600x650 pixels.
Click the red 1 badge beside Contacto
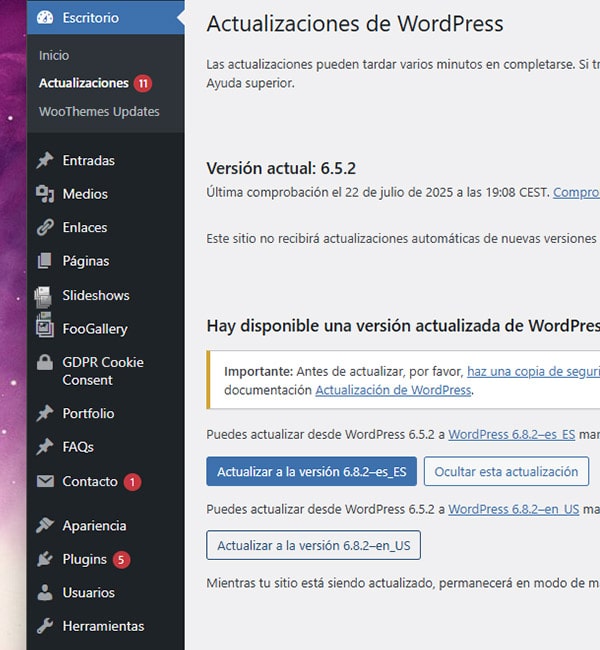pyautogui.click(x=132, y=482)
